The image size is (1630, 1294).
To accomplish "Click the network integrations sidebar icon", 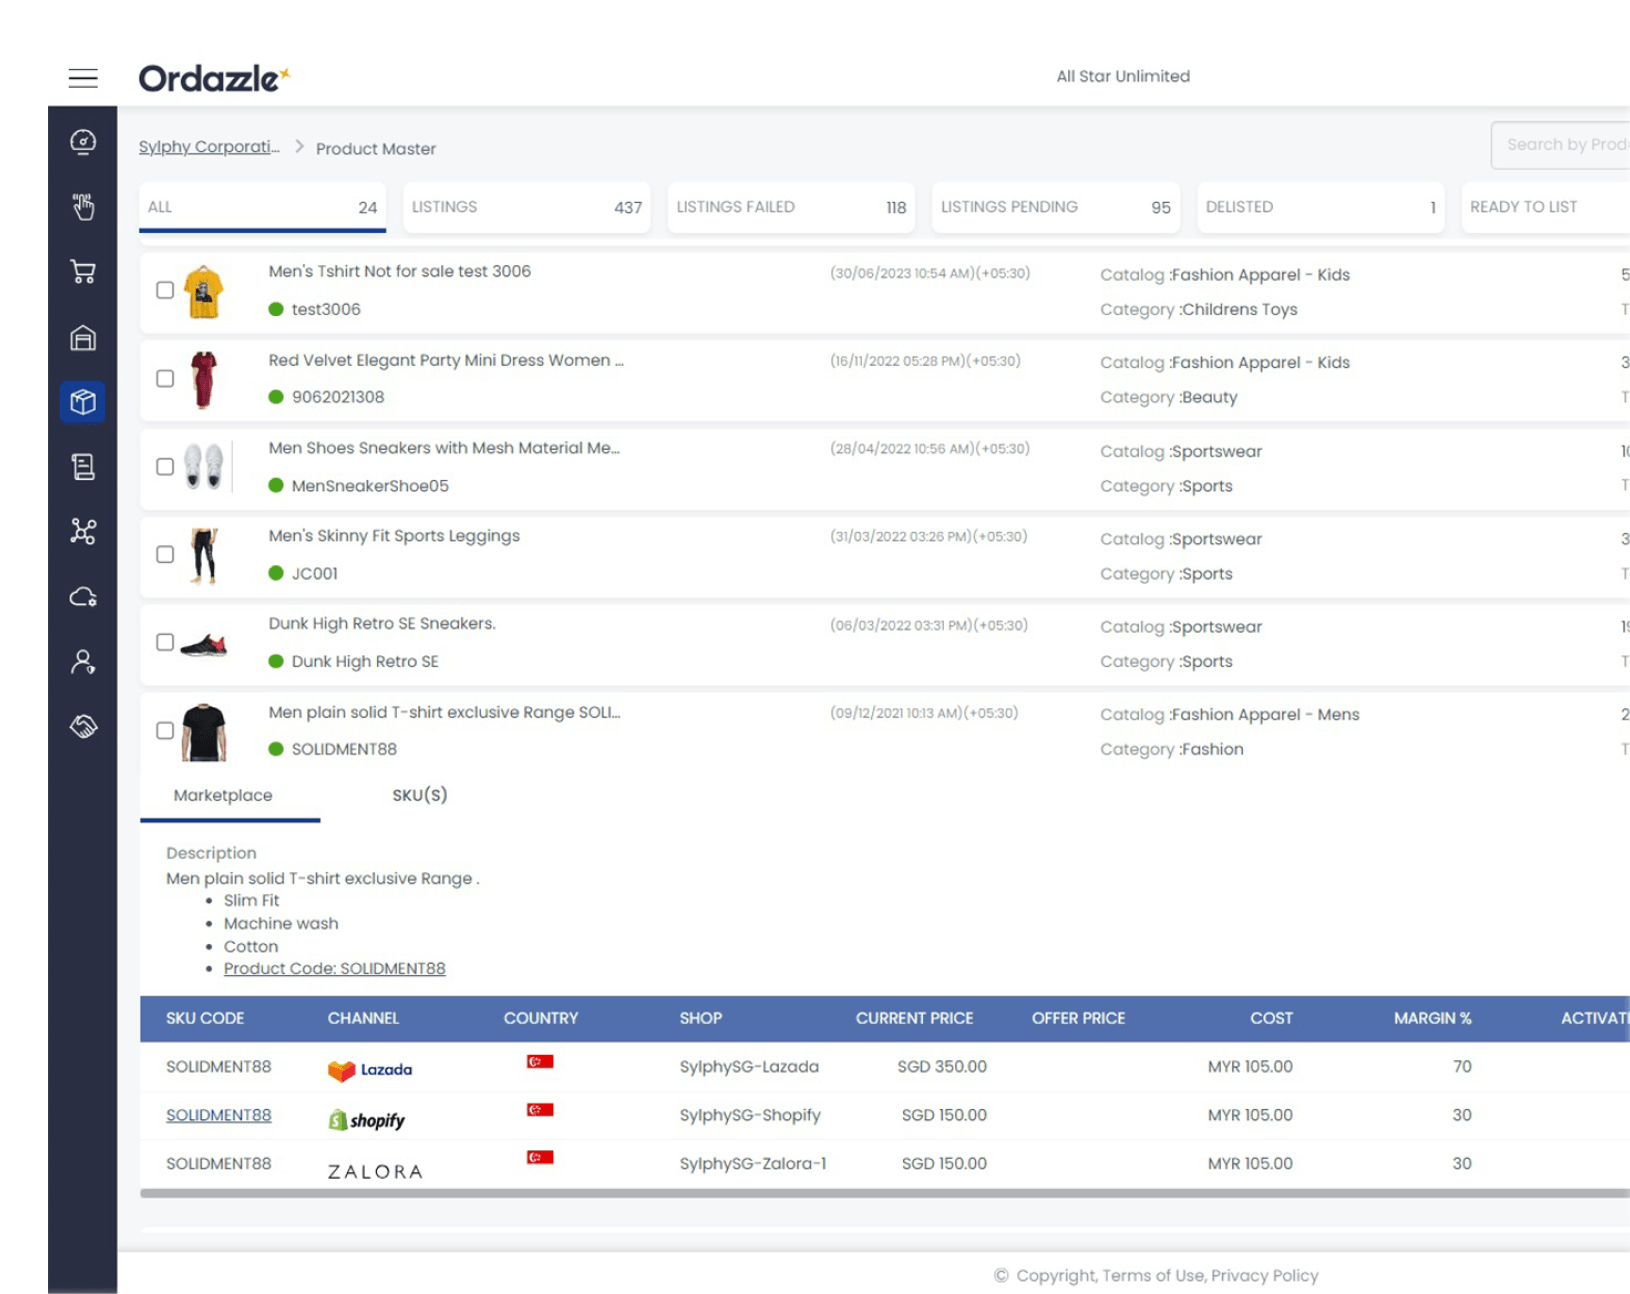I will click(83, 531).
